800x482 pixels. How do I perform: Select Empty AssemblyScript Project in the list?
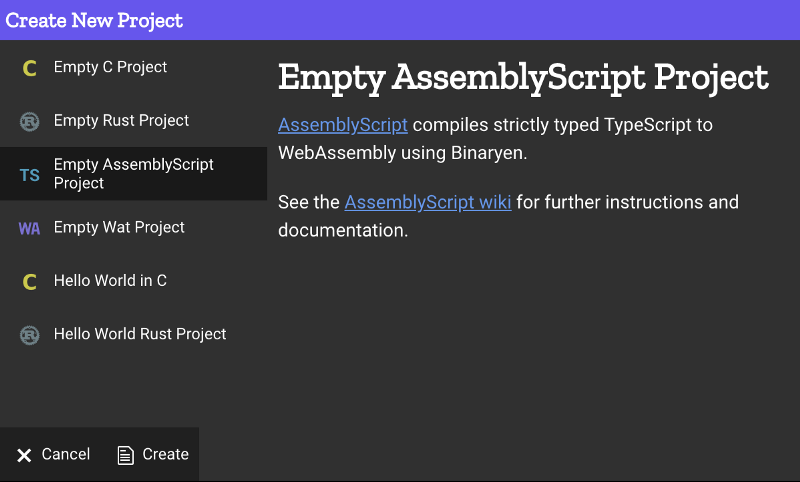(134, 173)
